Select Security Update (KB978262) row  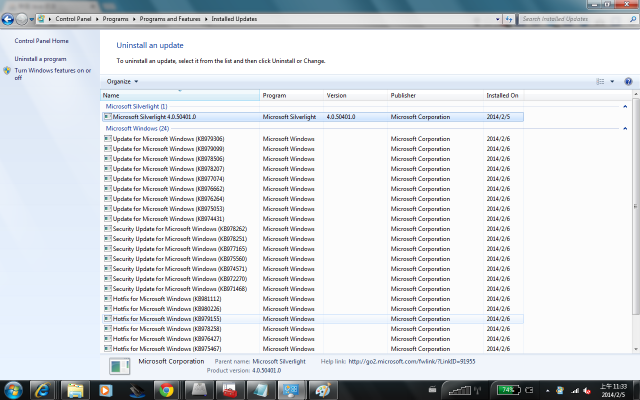[313, 229]
